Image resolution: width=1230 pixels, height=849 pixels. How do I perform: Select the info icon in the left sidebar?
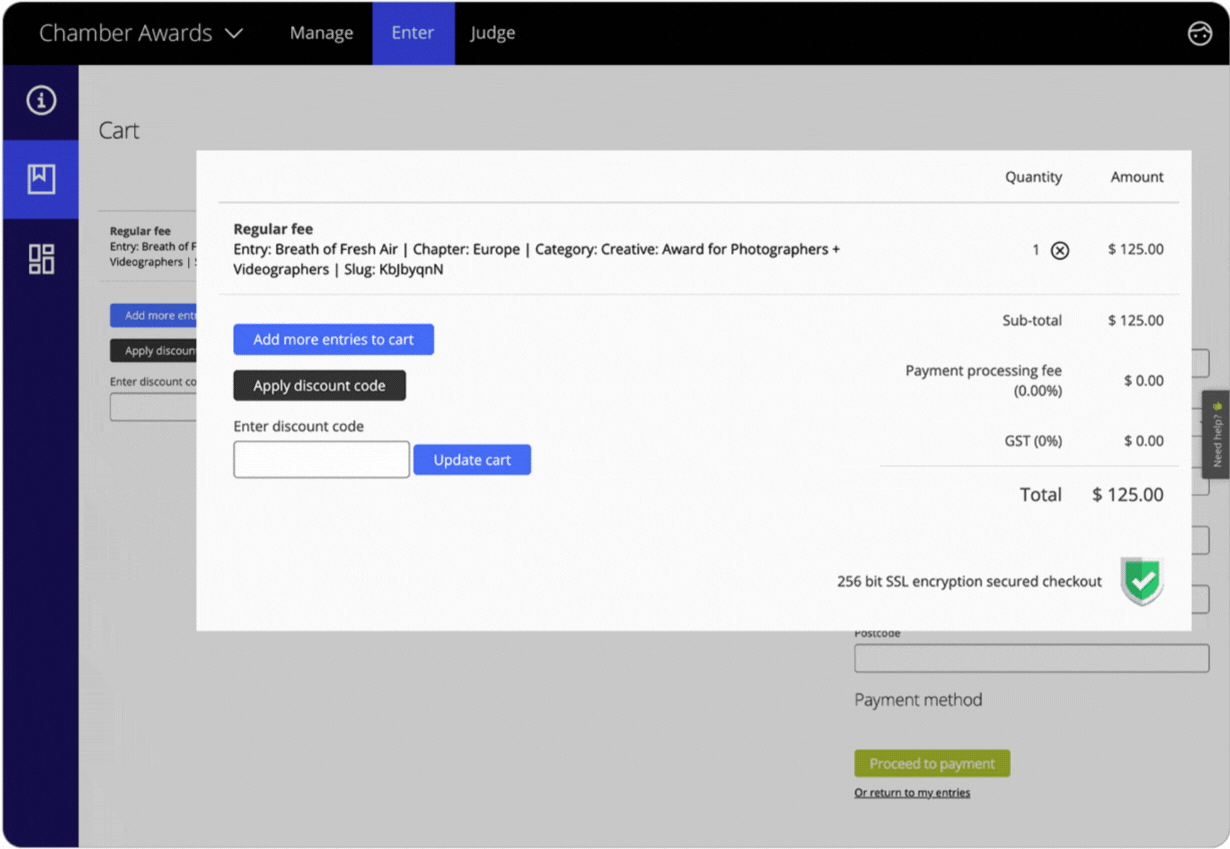tap(41, 101)
